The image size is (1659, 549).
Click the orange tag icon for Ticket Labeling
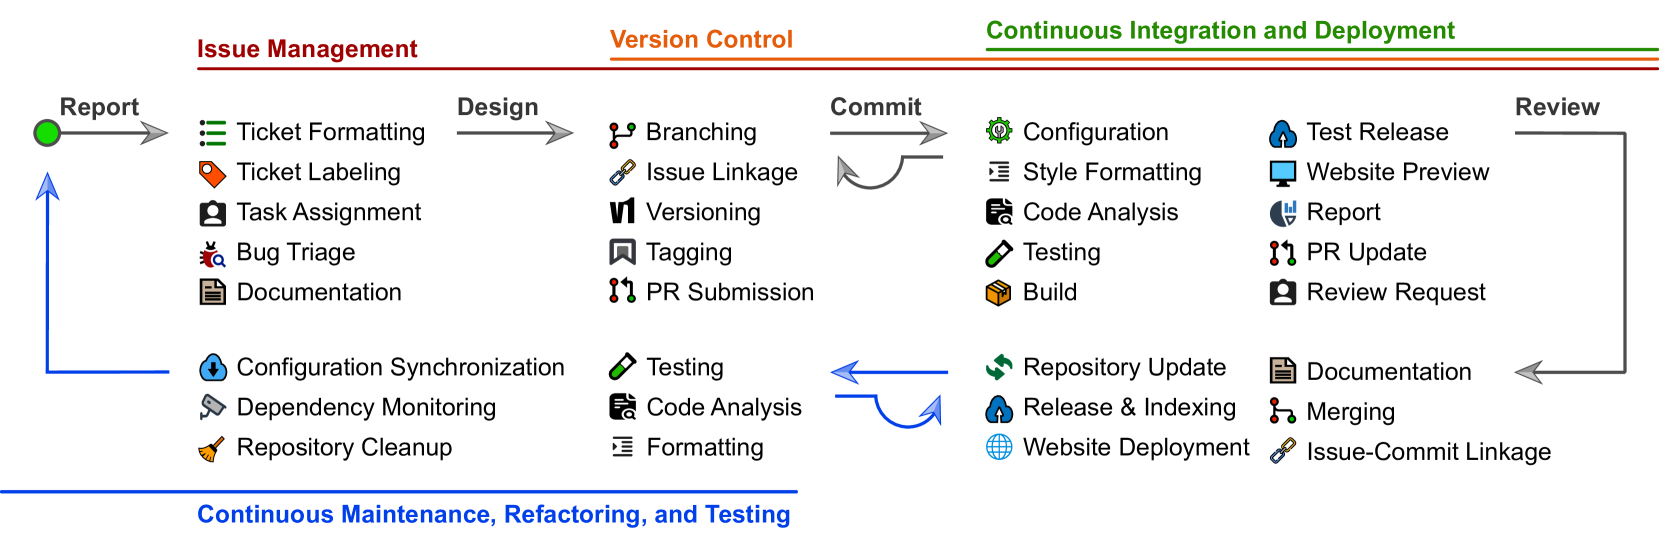[x=212, y=174]
